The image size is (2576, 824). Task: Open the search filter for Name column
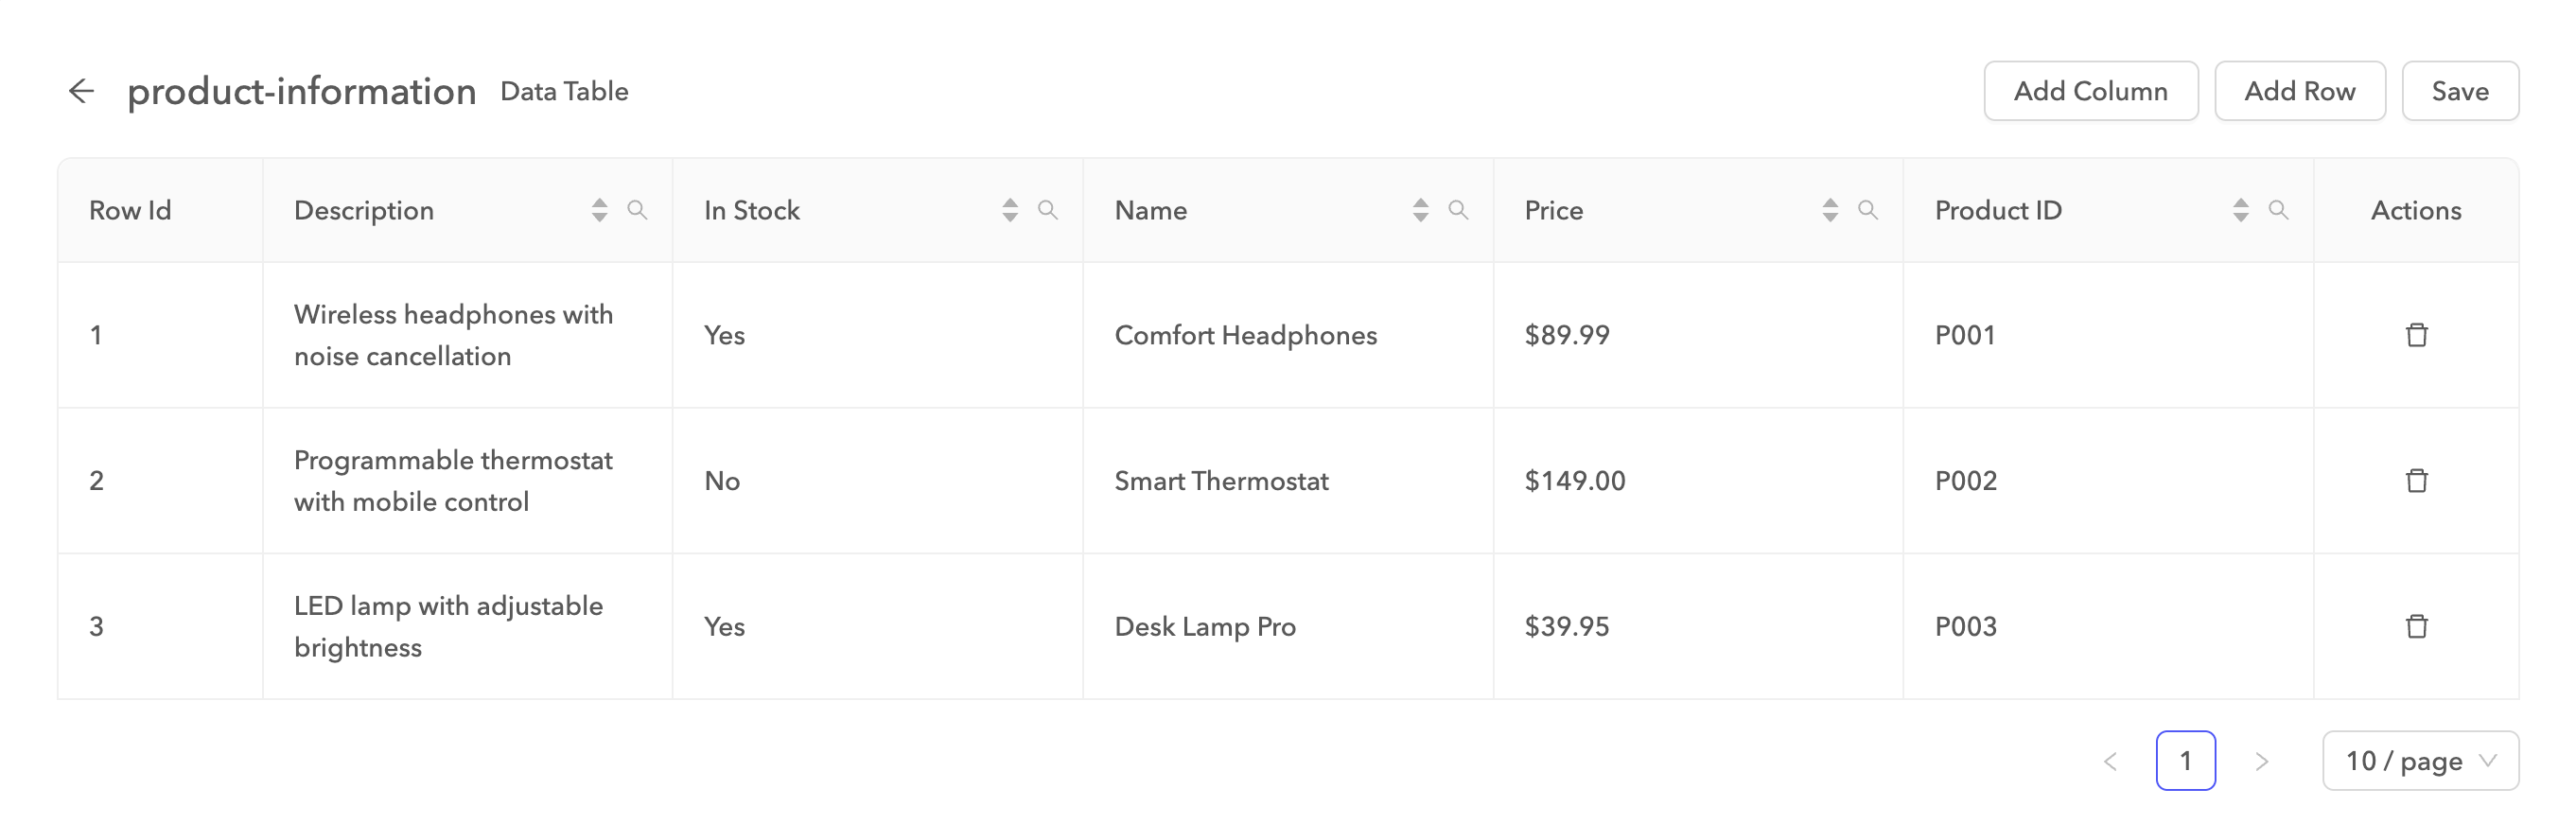coord(1458,210)
